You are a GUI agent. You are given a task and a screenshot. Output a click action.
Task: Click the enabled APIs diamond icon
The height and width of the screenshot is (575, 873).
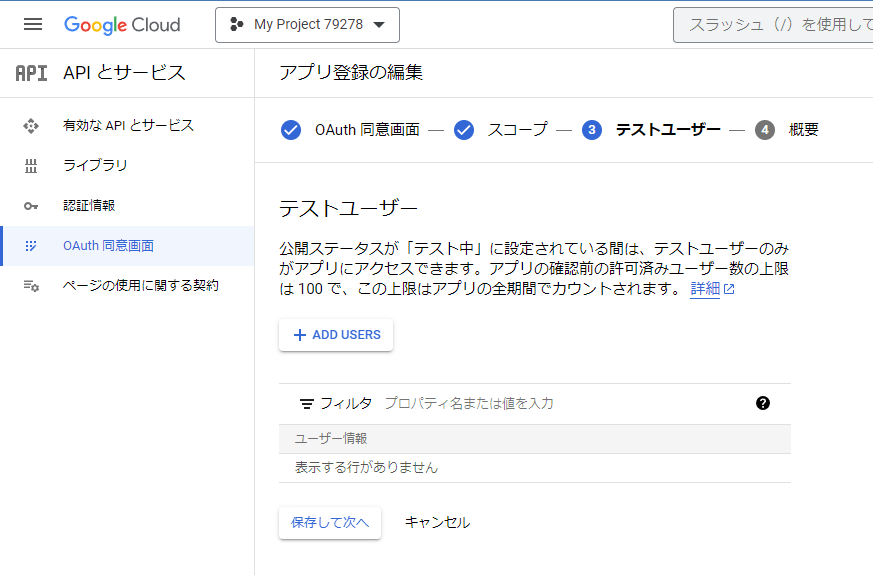[x=31, y=126]
